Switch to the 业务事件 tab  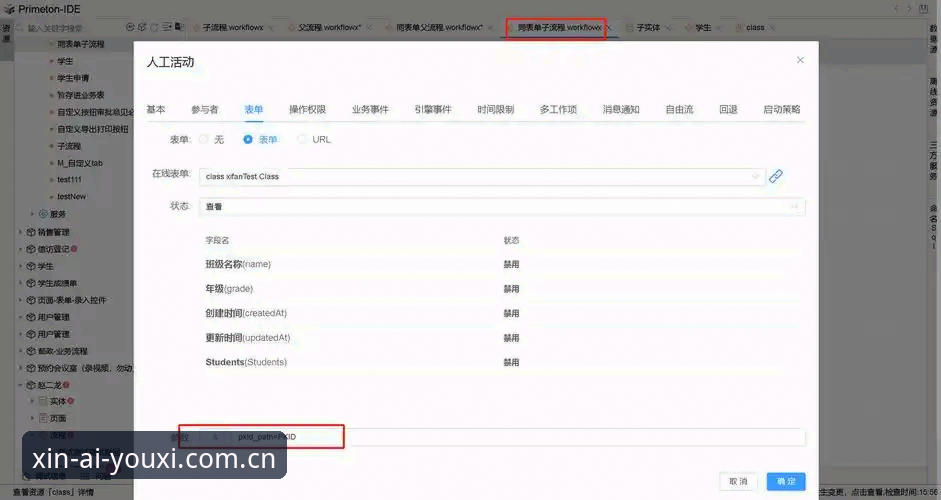click(370, 109)
